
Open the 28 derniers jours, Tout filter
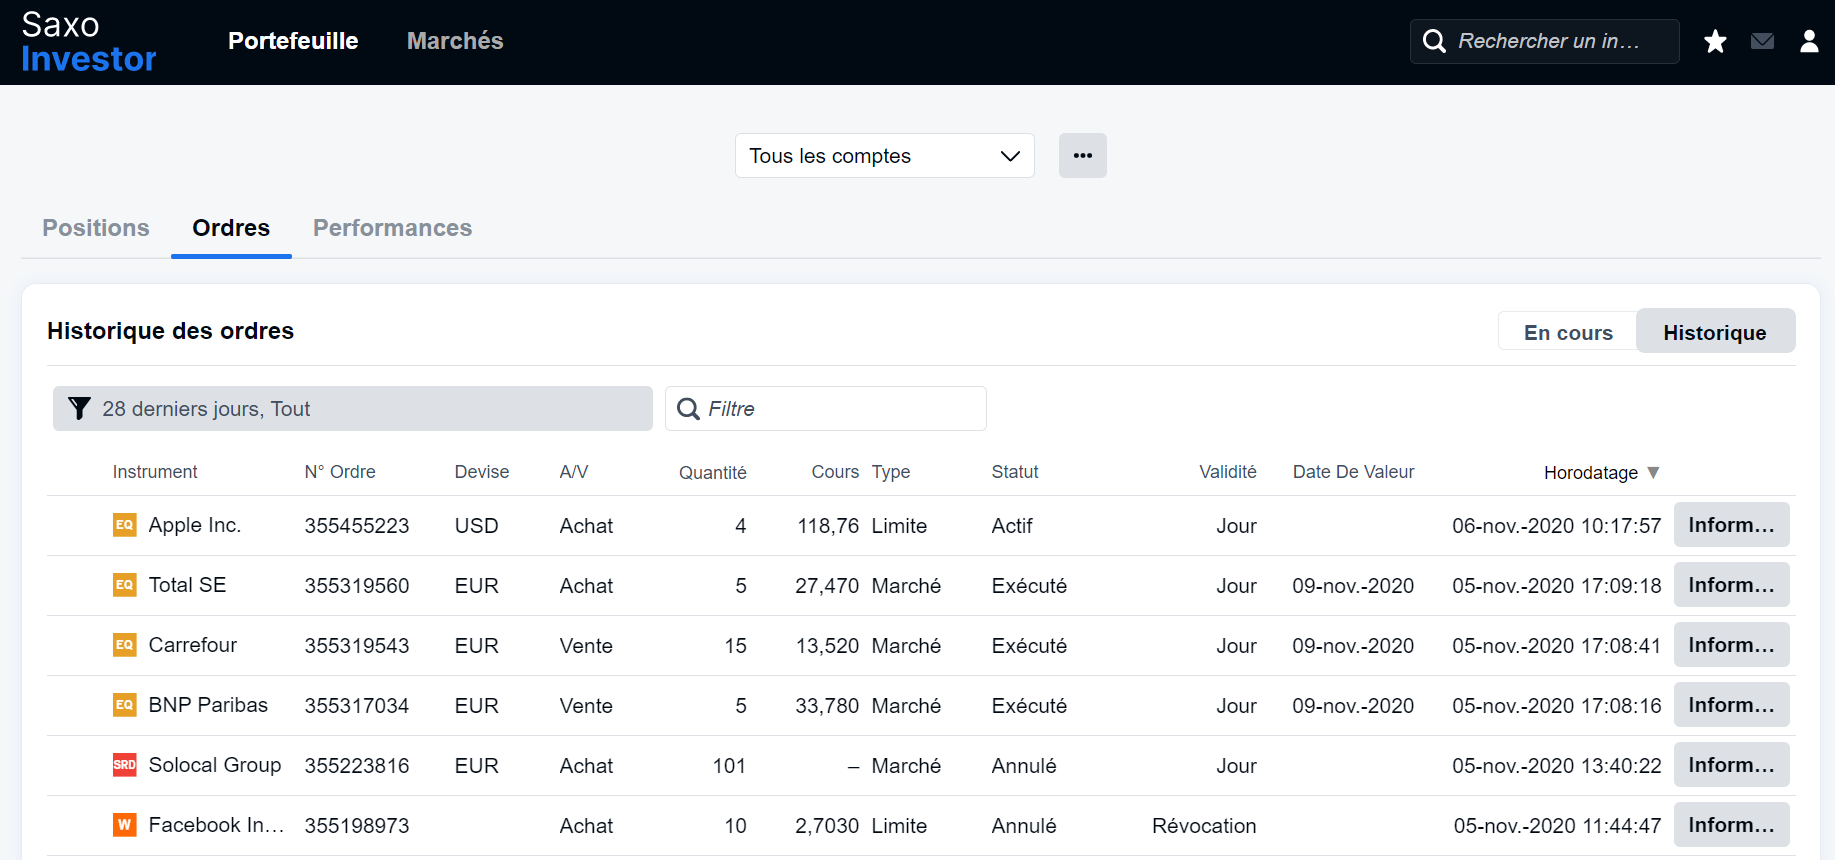click(x=353, y=408)
